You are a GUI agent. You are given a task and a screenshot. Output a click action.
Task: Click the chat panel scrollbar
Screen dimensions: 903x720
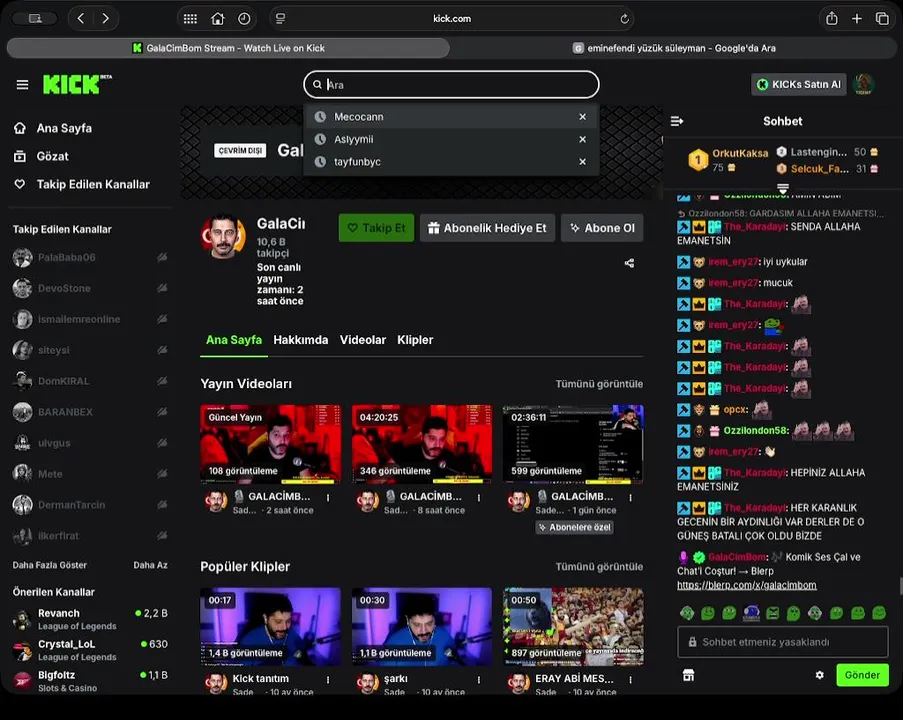coord(900,586)
